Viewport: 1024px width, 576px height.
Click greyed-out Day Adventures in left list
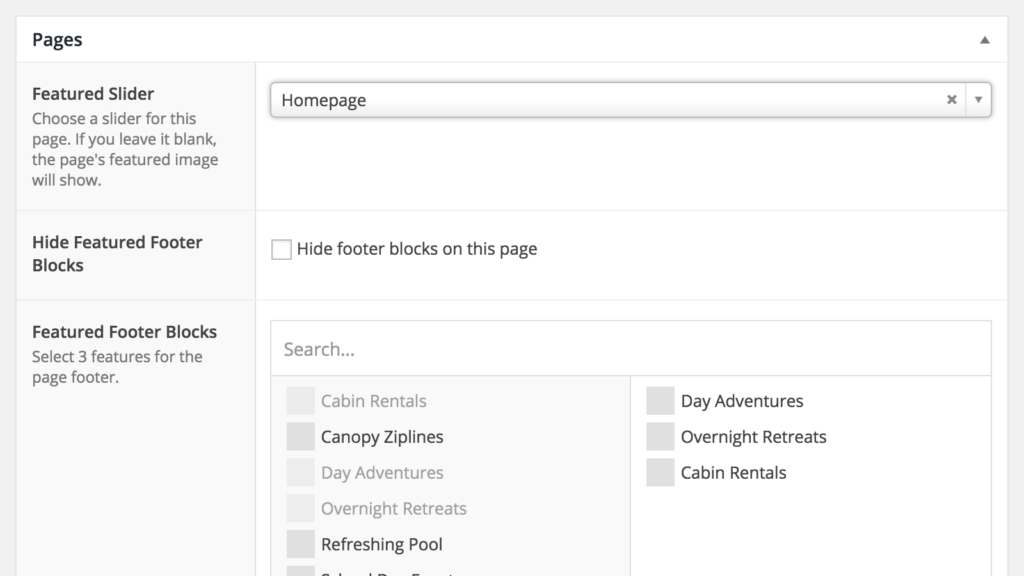pos(382,473)
